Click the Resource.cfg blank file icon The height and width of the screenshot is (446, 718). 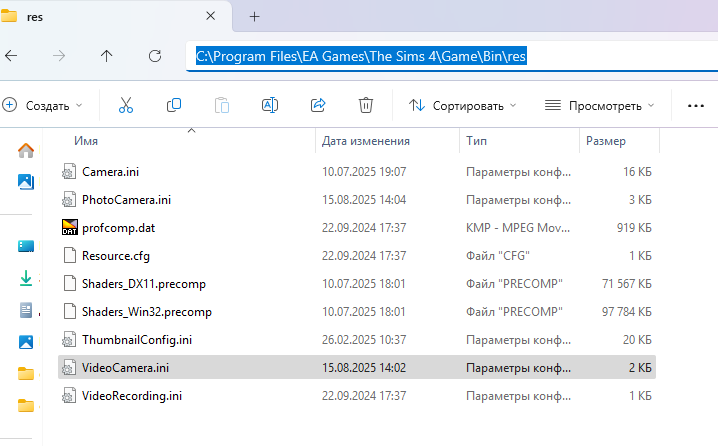point(70,256)
